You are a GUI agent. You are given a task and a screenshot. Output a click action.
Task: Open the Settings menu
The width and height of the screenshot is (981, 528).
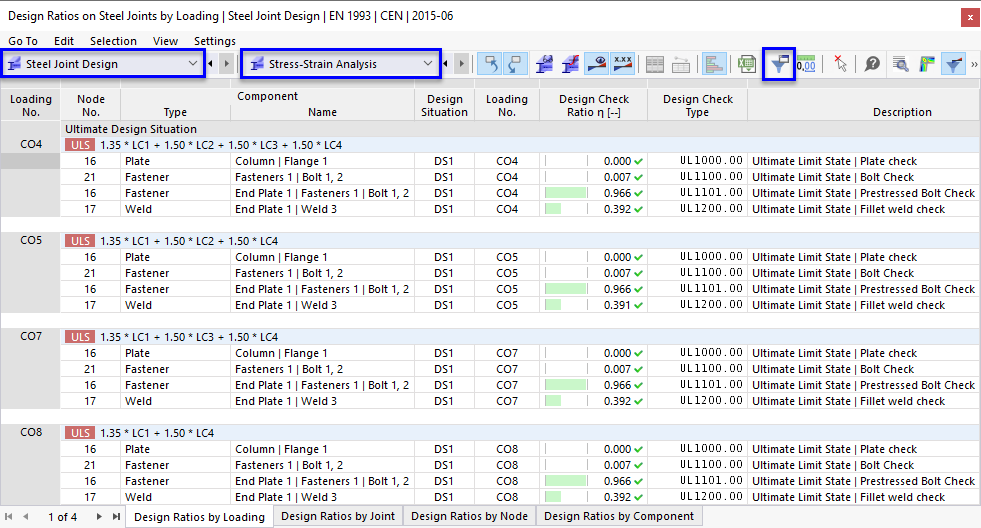(215, 41)
